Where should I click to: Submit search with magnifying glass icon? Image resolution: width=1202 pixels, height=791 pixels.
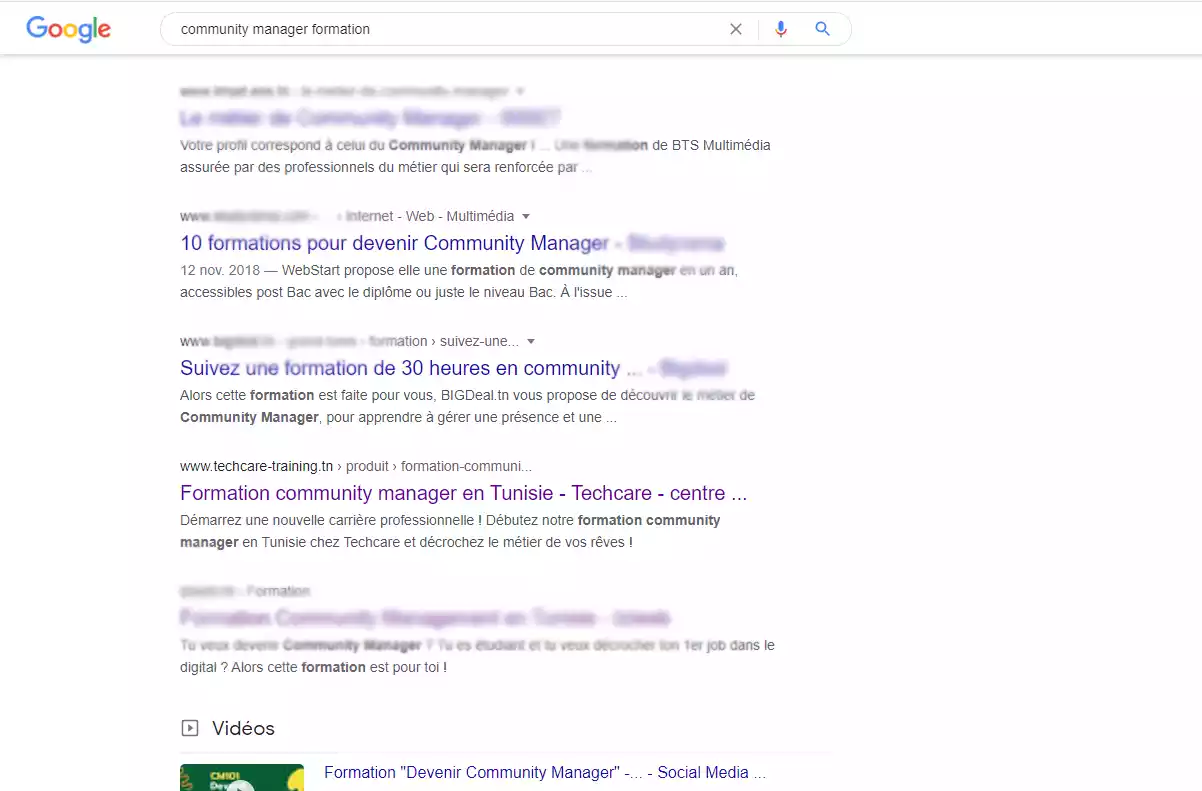tap(822, 29)
